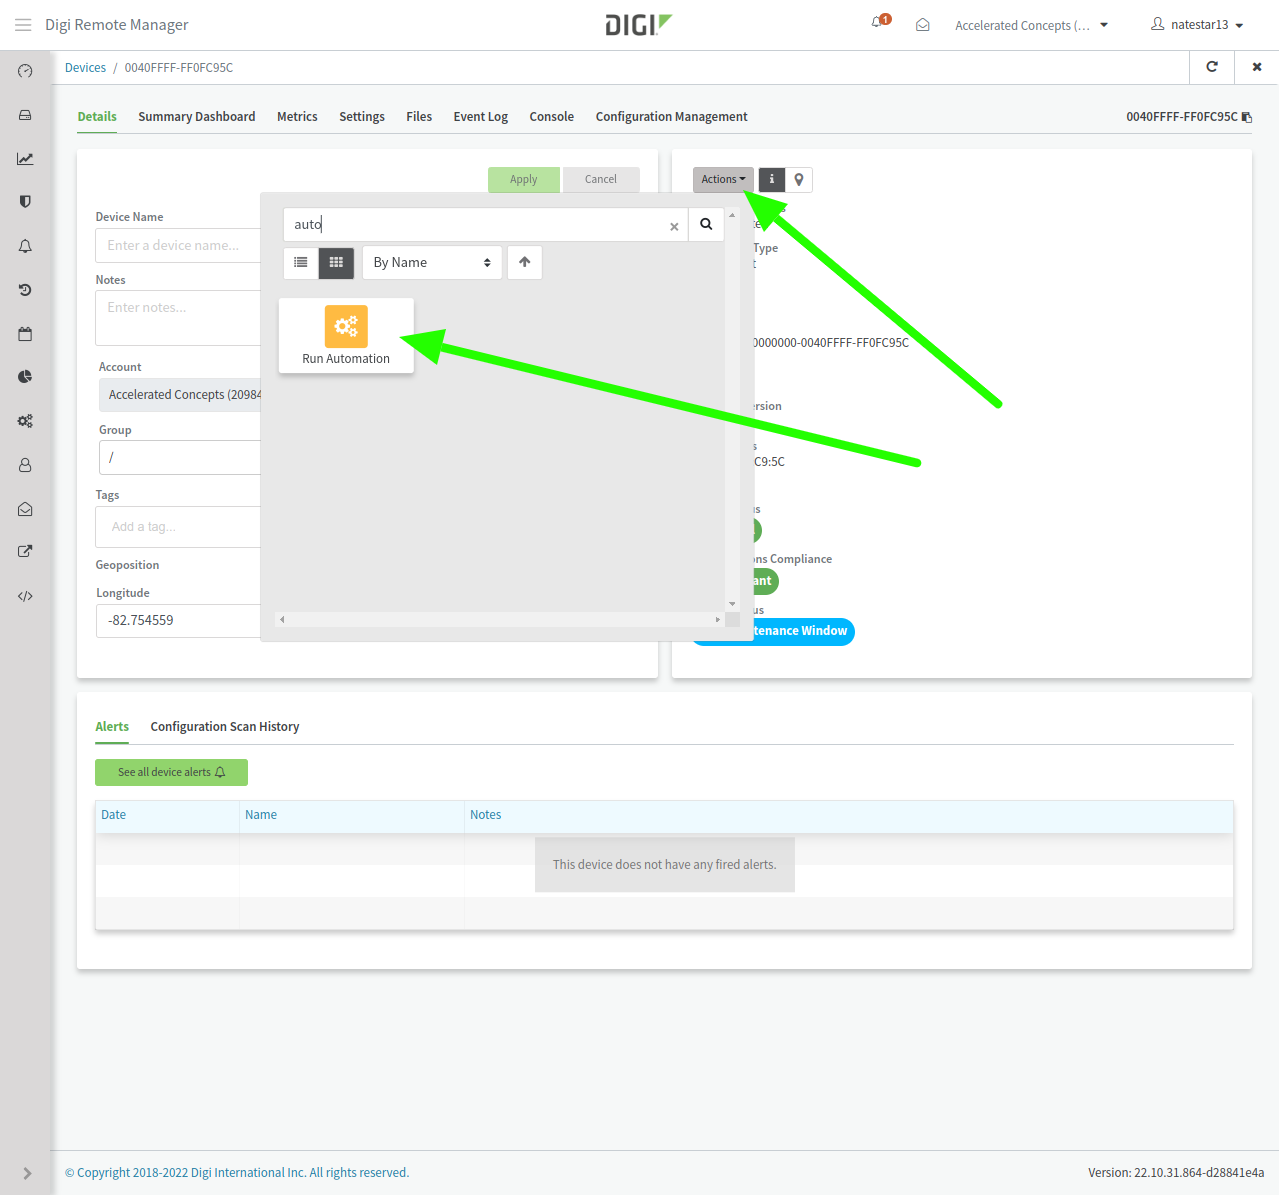Open the user icon in sidebar
Viewport: 1279px width, 1195px height.
click(25, 465)
